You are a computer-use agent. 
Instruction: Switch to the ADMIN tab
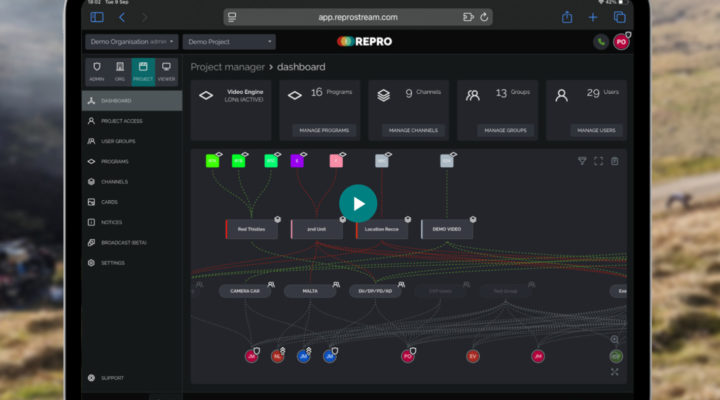[97, 71]
